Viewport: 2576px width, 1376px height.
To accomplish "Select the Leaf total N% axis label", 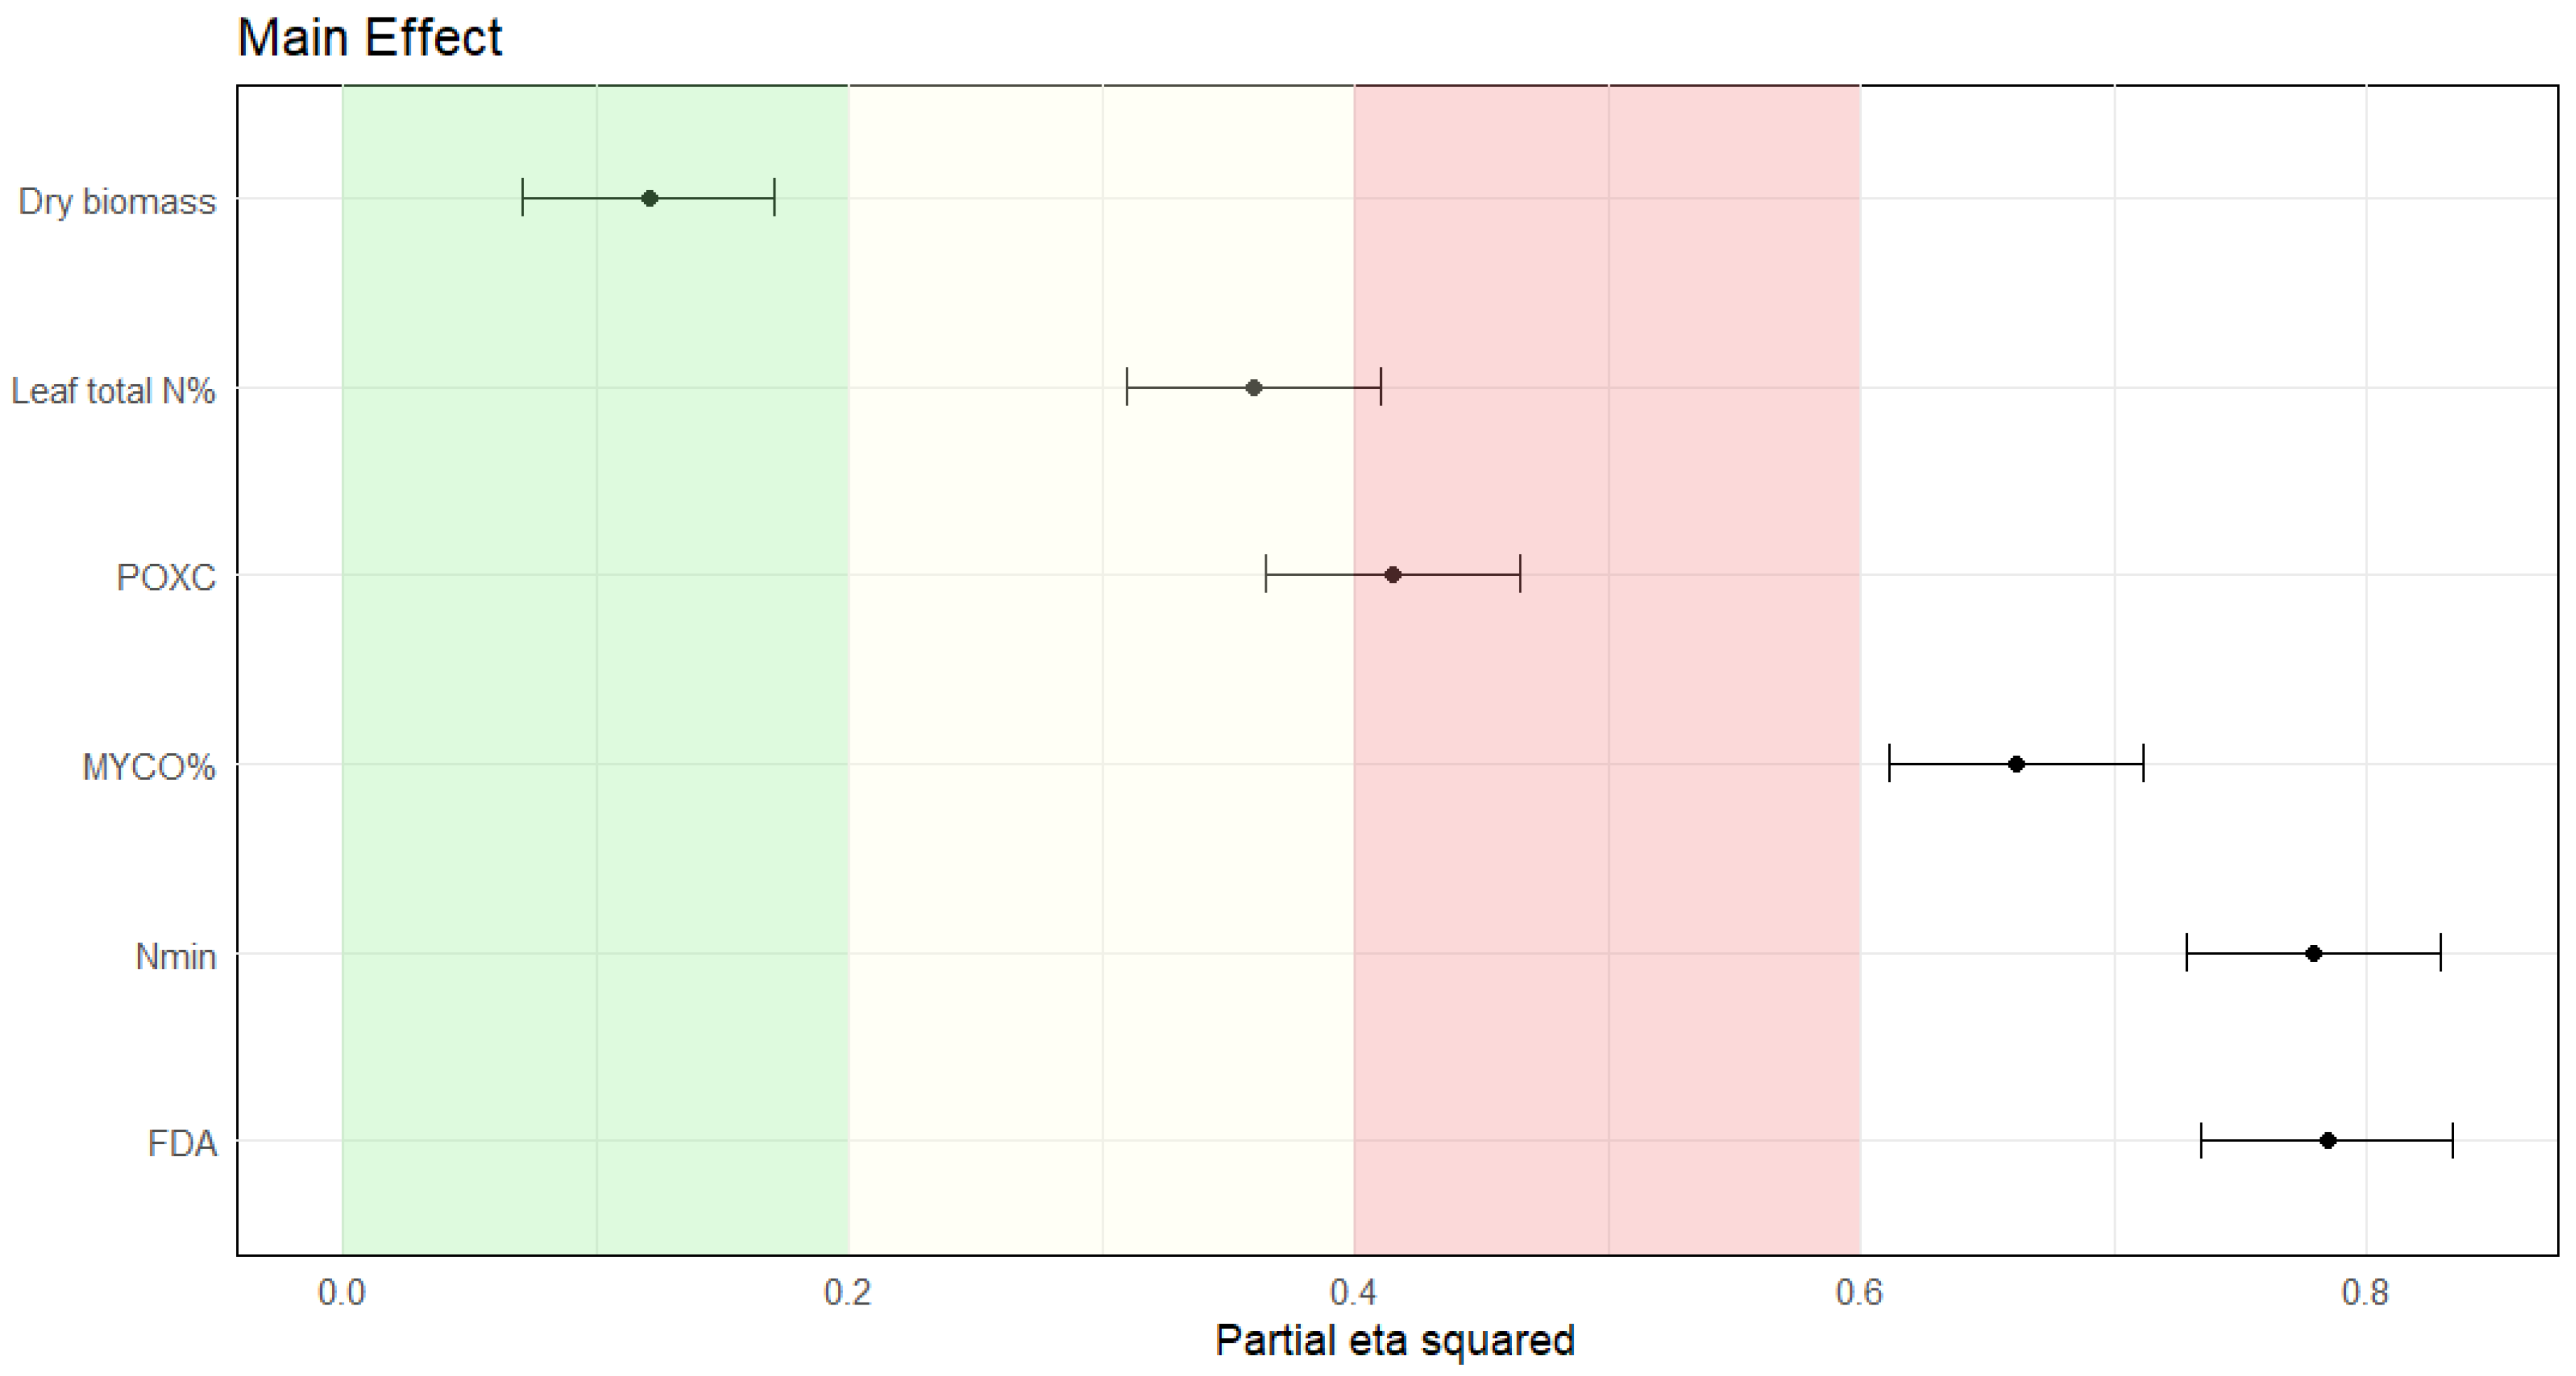I will point(113,390).
